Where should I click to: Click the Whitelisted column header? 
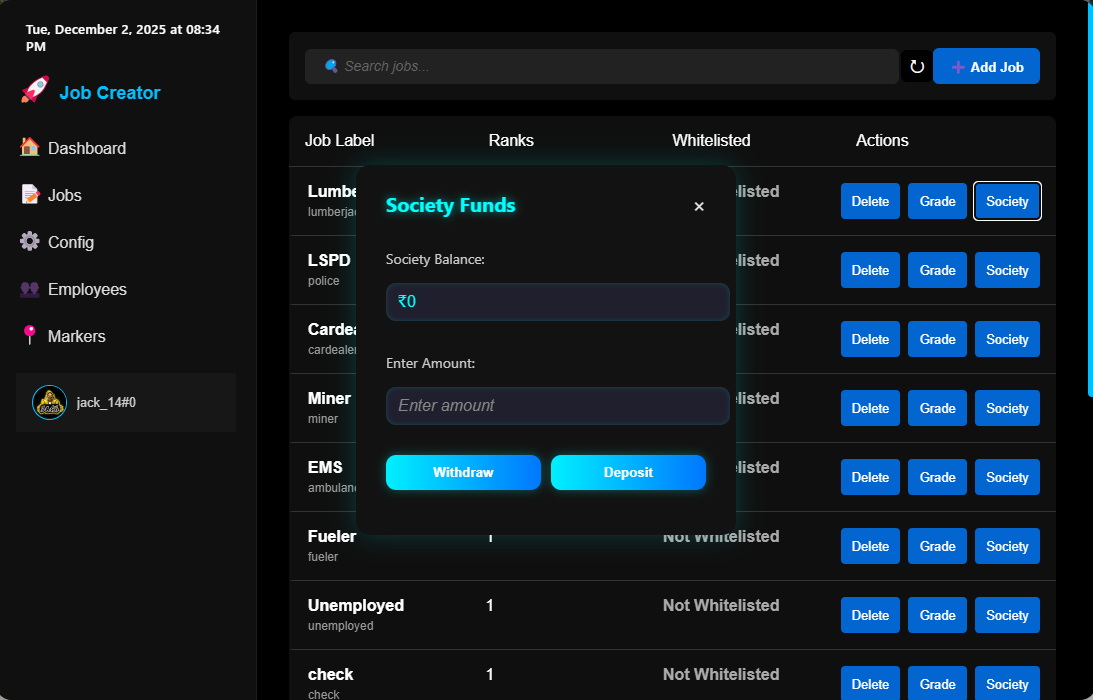point(711,140)
